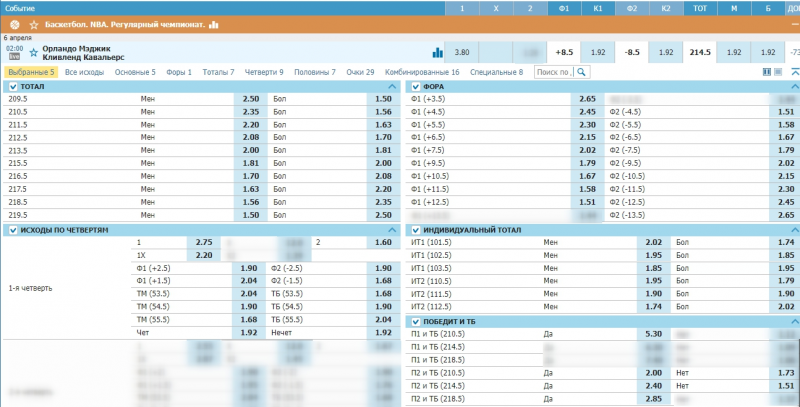
Task: Add Orlando Magic match to favorites star
Action: 33,52
